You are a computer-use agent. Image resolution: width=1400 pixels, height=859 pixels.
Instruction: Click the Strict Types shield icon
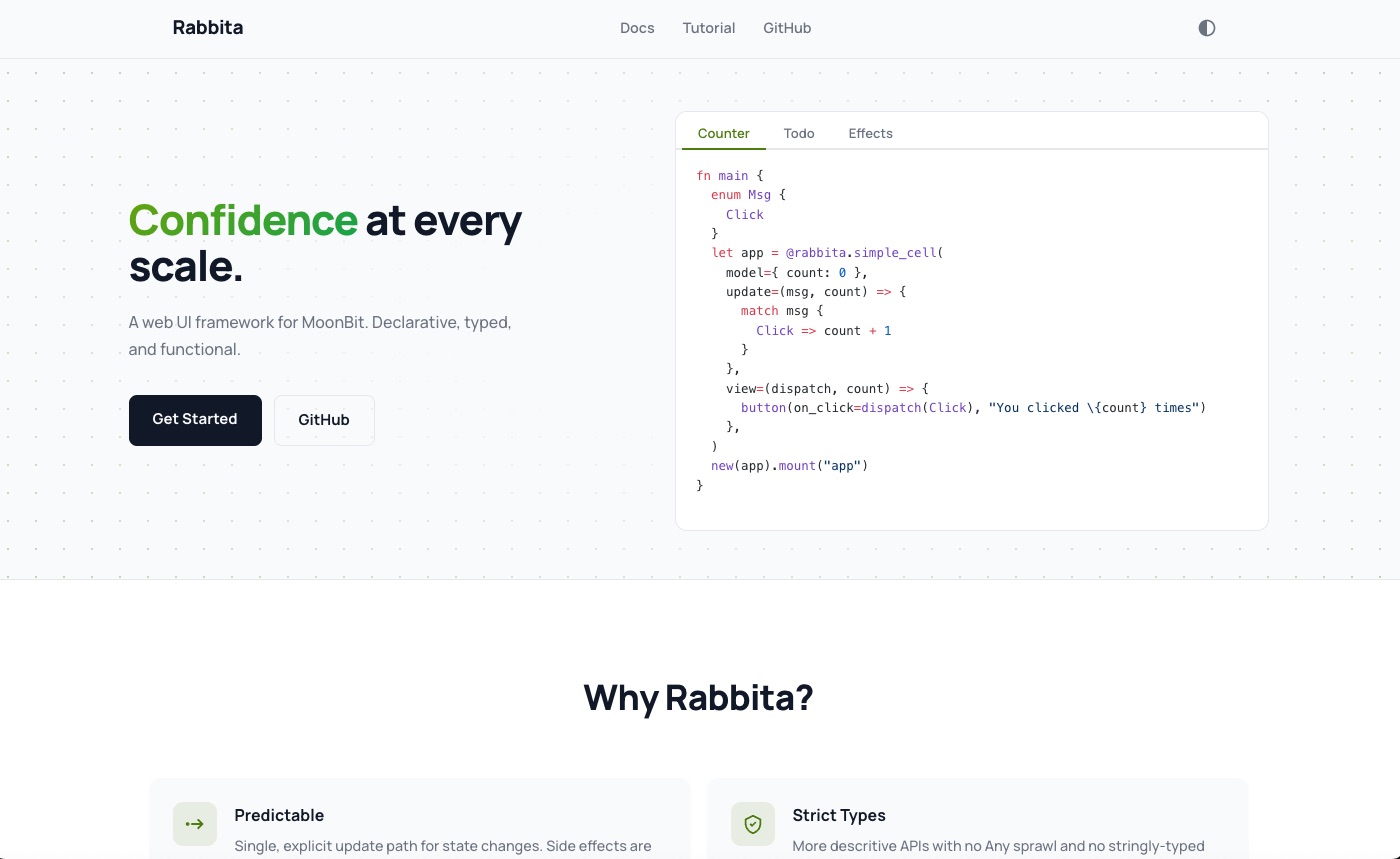[x=753, y=824]
